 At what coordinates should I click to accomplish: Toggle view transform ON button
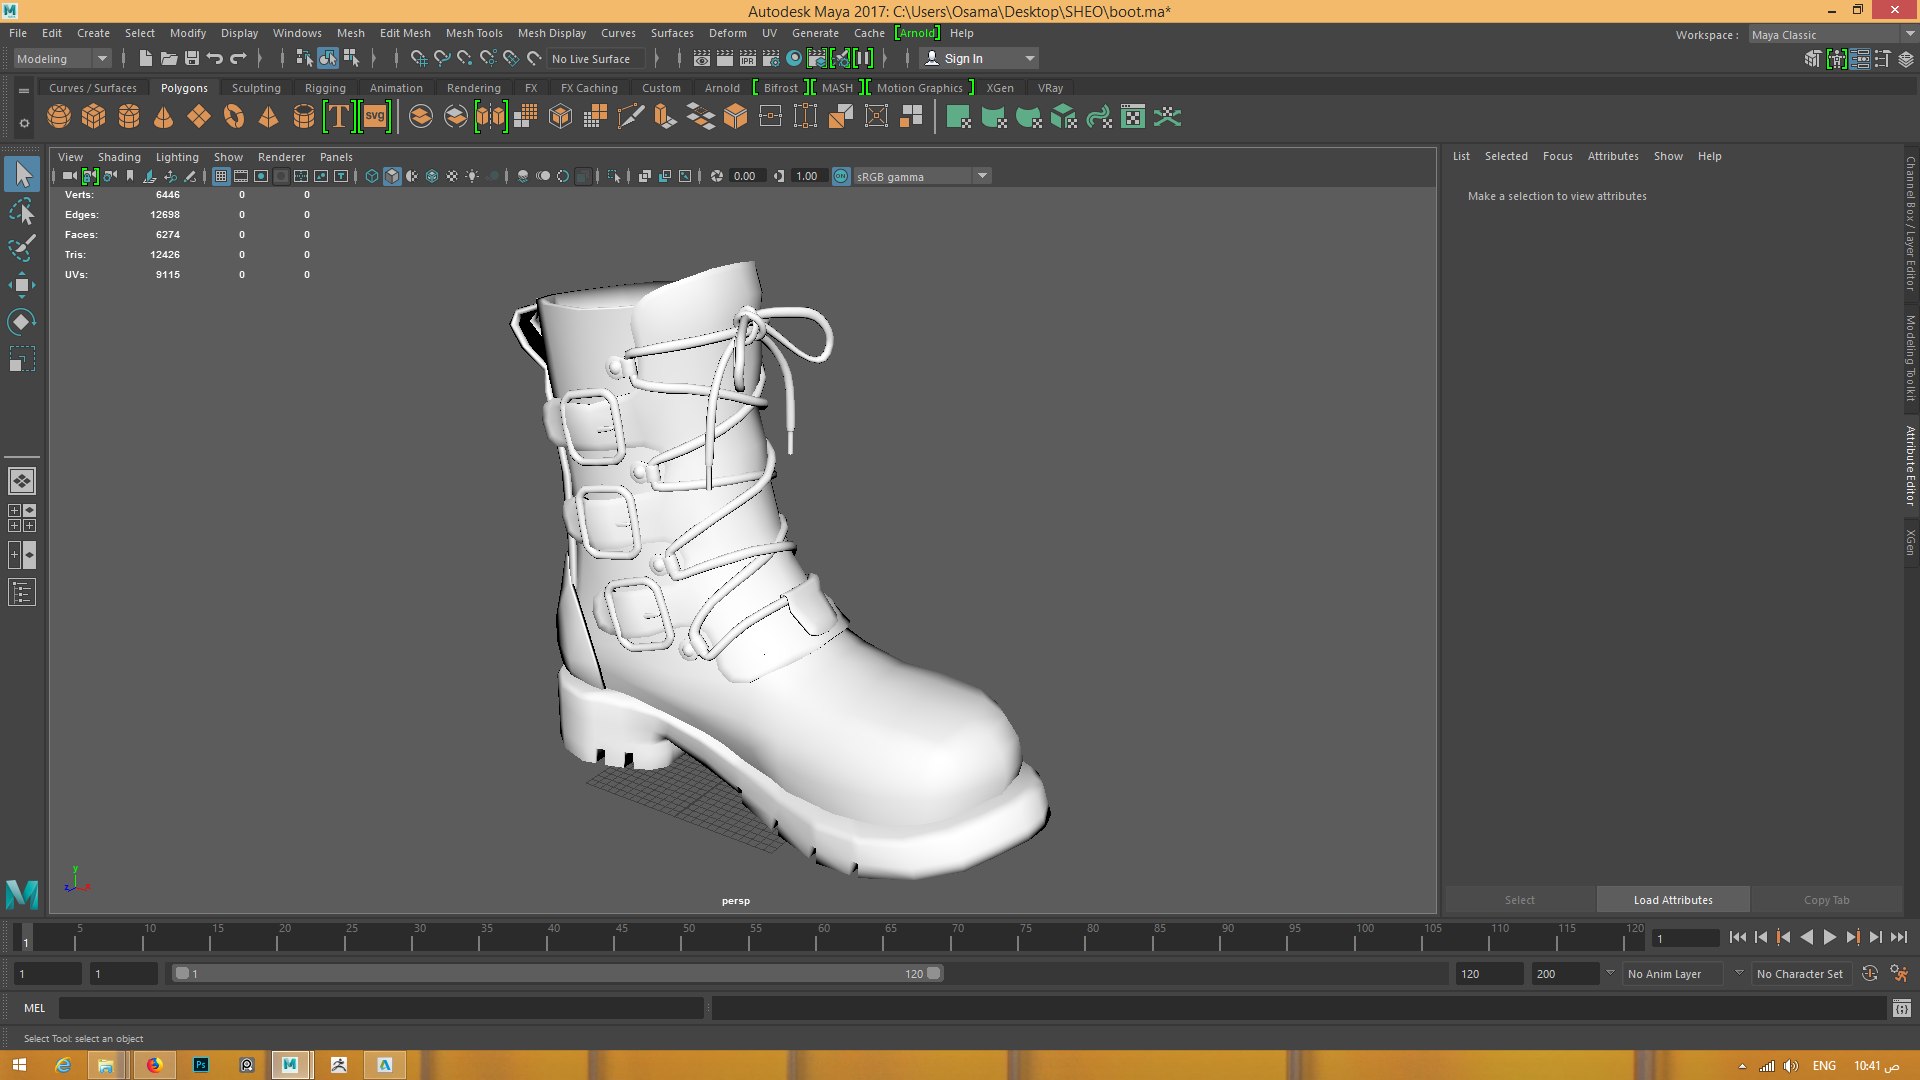[x=841, y=176]
